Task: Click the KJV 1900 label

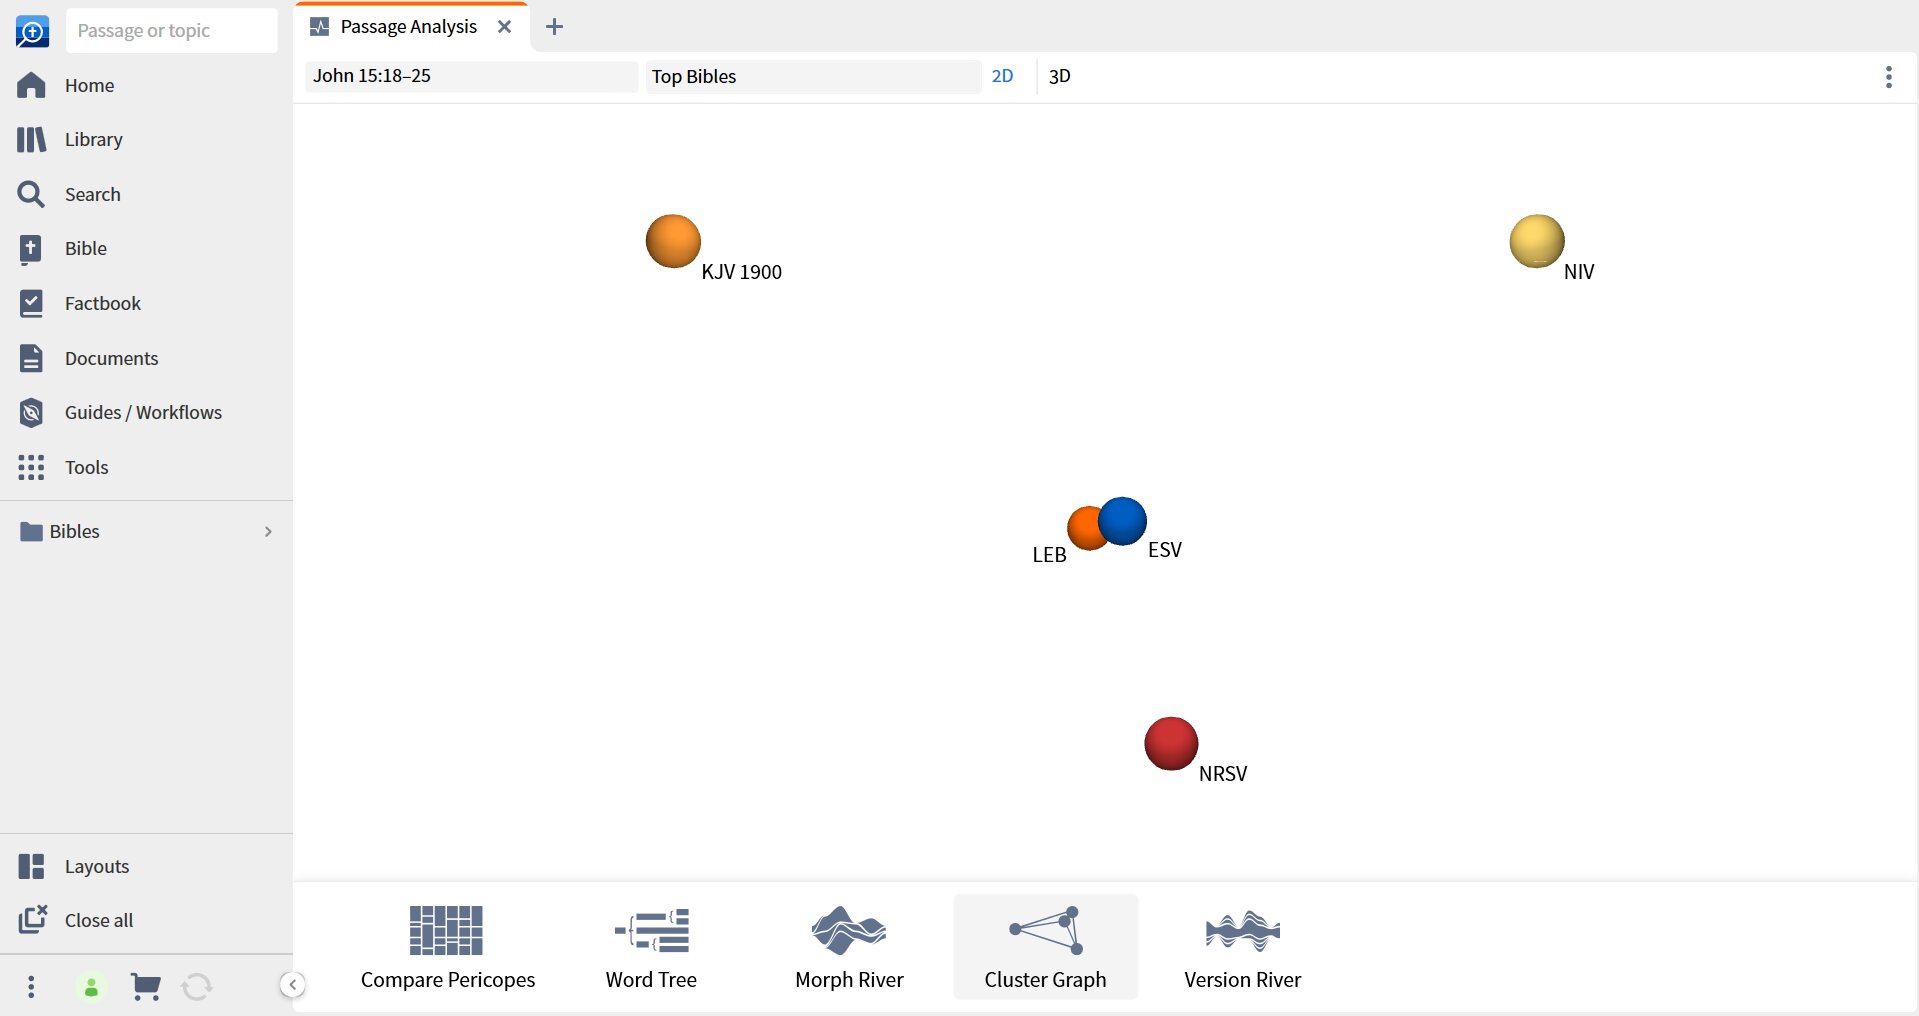Action: click(x=741, y=272)
